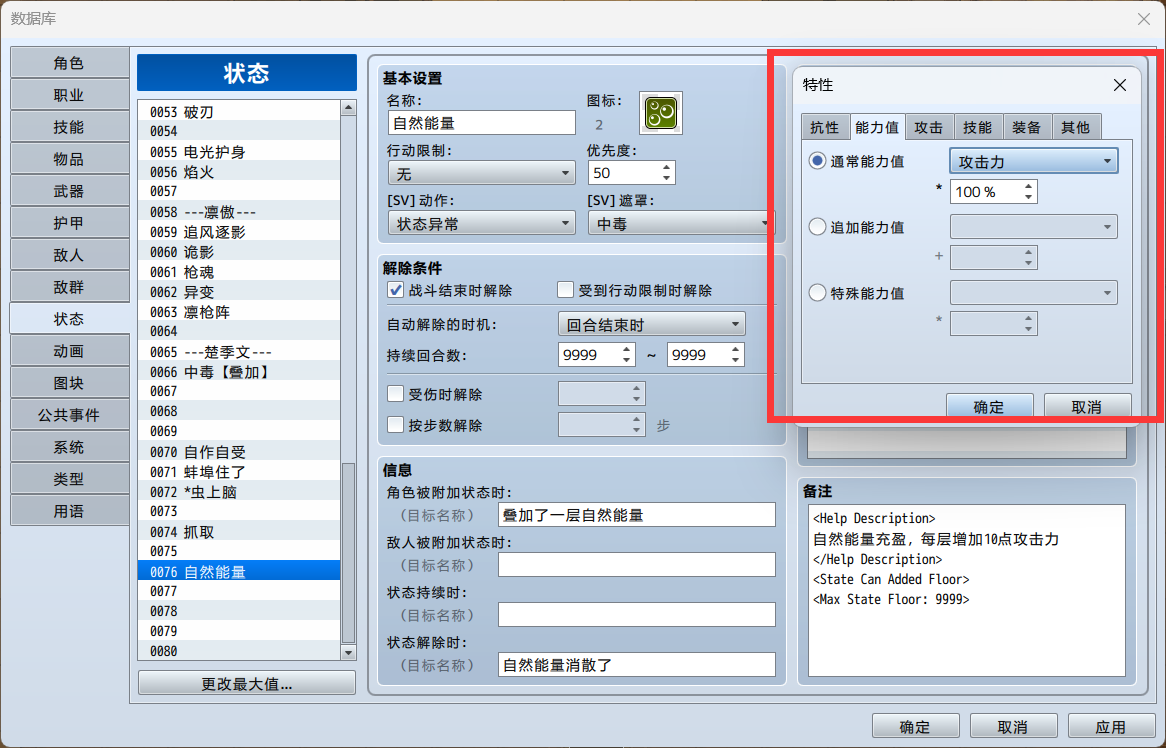Click 确定 at bottom of database window
1166x748 pixels.
(915, 726)
